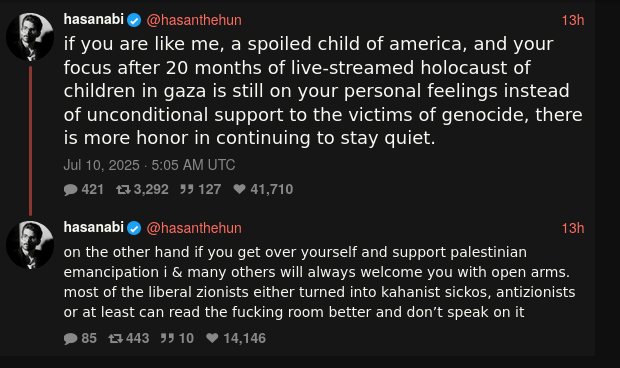Open the 13h timestamp on second tweet

(x=573, y=228)
